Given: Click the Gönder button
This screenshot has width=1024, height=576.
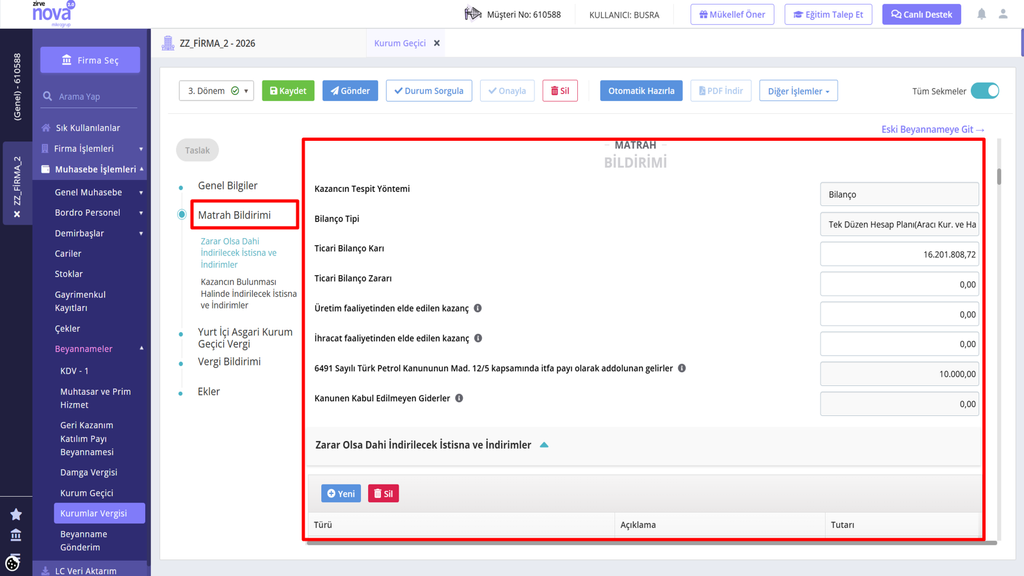Looking at the screenshot, I should 350,91.
